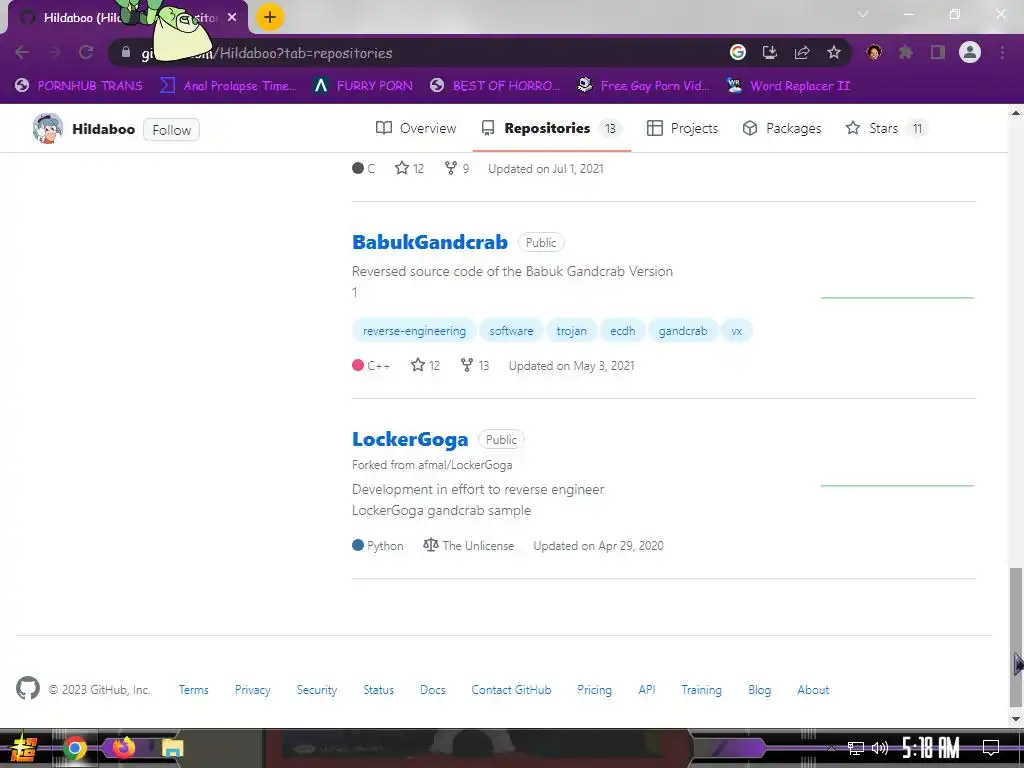Open the Privacy footer link
Viewport: 1024px width, 768px height.
point(252,690)
